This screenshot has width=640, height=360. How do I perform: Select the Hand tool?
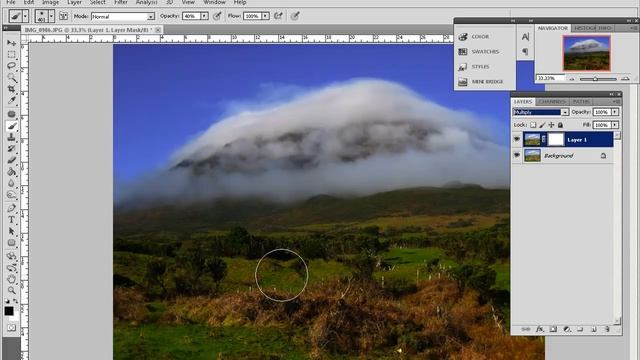click(x=11, y=280)
